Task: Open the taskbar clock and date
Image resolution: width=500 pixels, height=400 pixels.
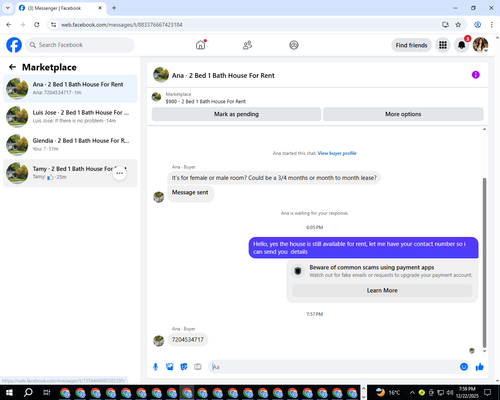Action: click(467, 392)
